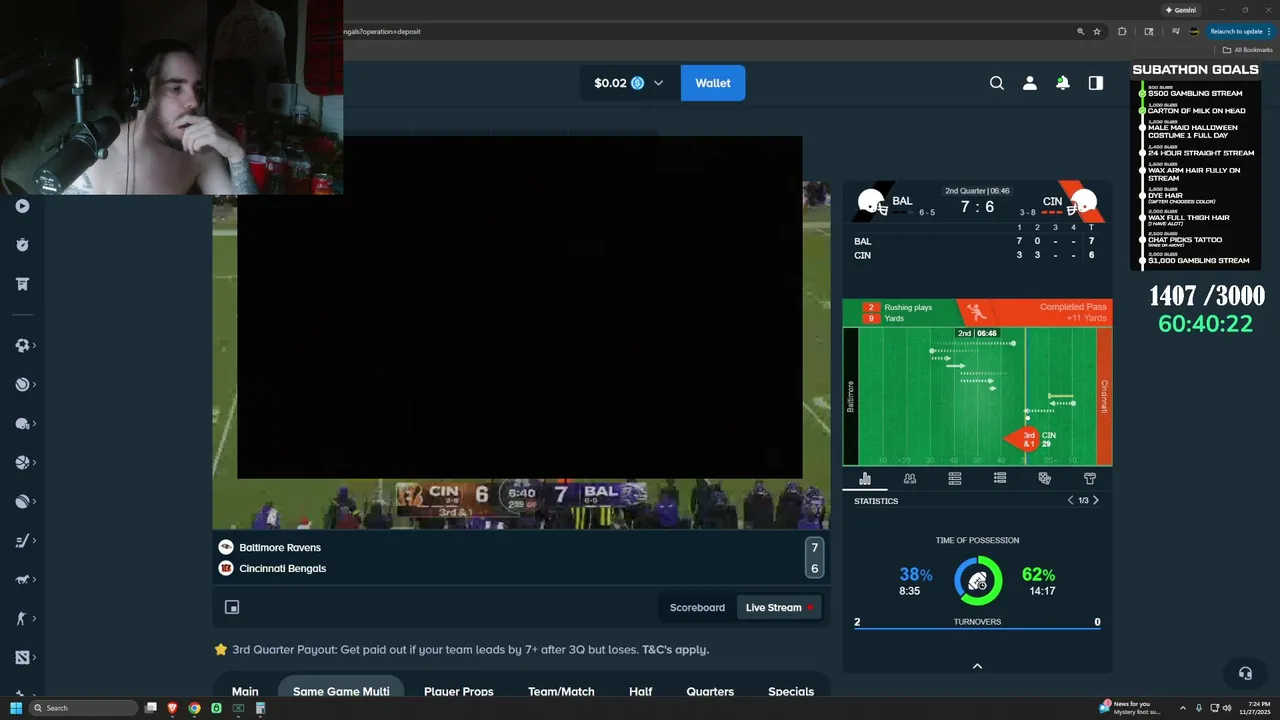The width and height of the screenshot is (1280, 720).
Task: Select the ice hockey stick sport icon
Action: coord(22,541)
